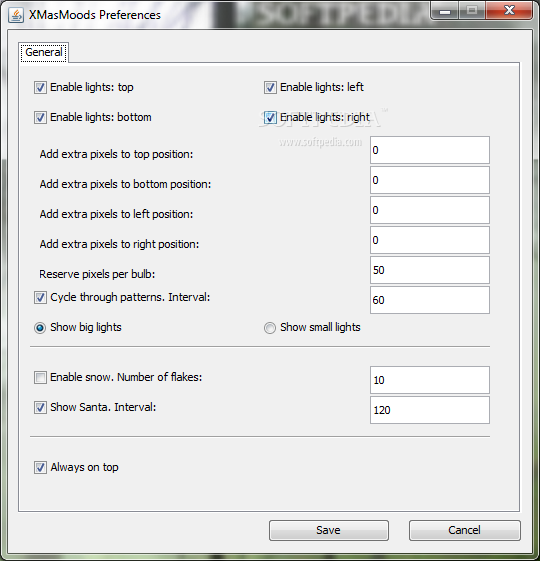
Task: Click the right position extra pixels field
Action: [430, 240]
